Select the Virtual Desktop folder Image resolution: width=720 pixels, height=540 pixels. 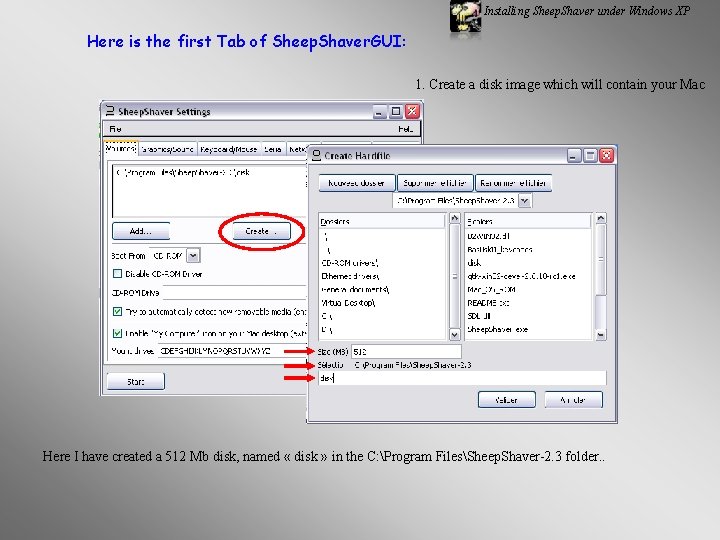click(348, 303)
